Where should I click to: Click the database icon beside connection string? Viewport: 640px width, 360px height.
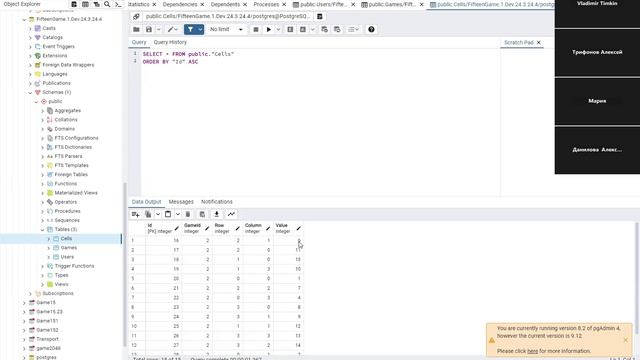pos(320,16)
